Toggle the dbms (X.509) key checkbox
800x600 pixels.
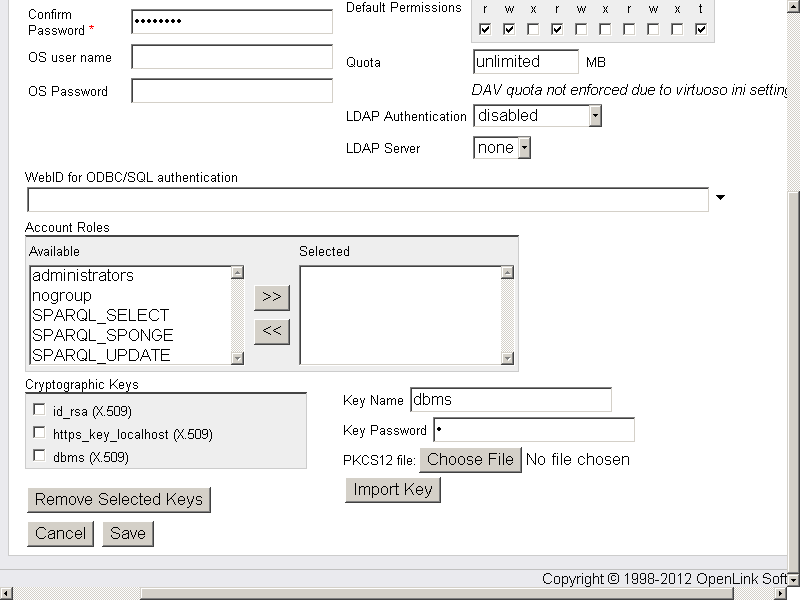(x=39, y=456)
